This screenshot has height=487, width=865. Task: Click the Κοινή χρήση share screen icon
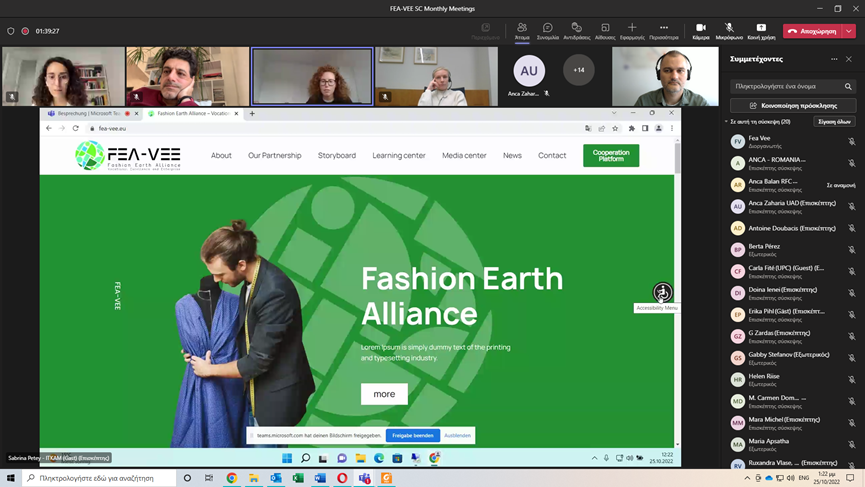point(761,28)
